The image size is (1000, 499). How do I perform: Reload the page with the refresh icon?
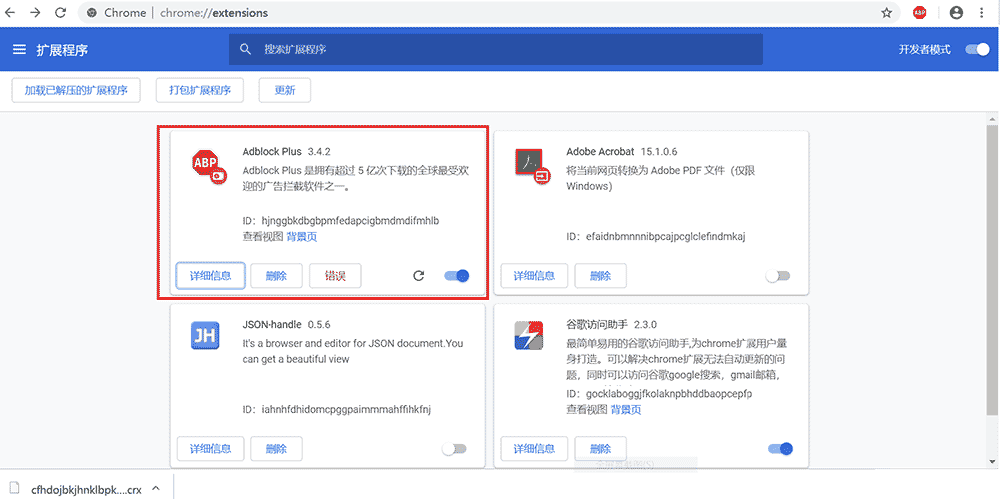tap(61, 13)
